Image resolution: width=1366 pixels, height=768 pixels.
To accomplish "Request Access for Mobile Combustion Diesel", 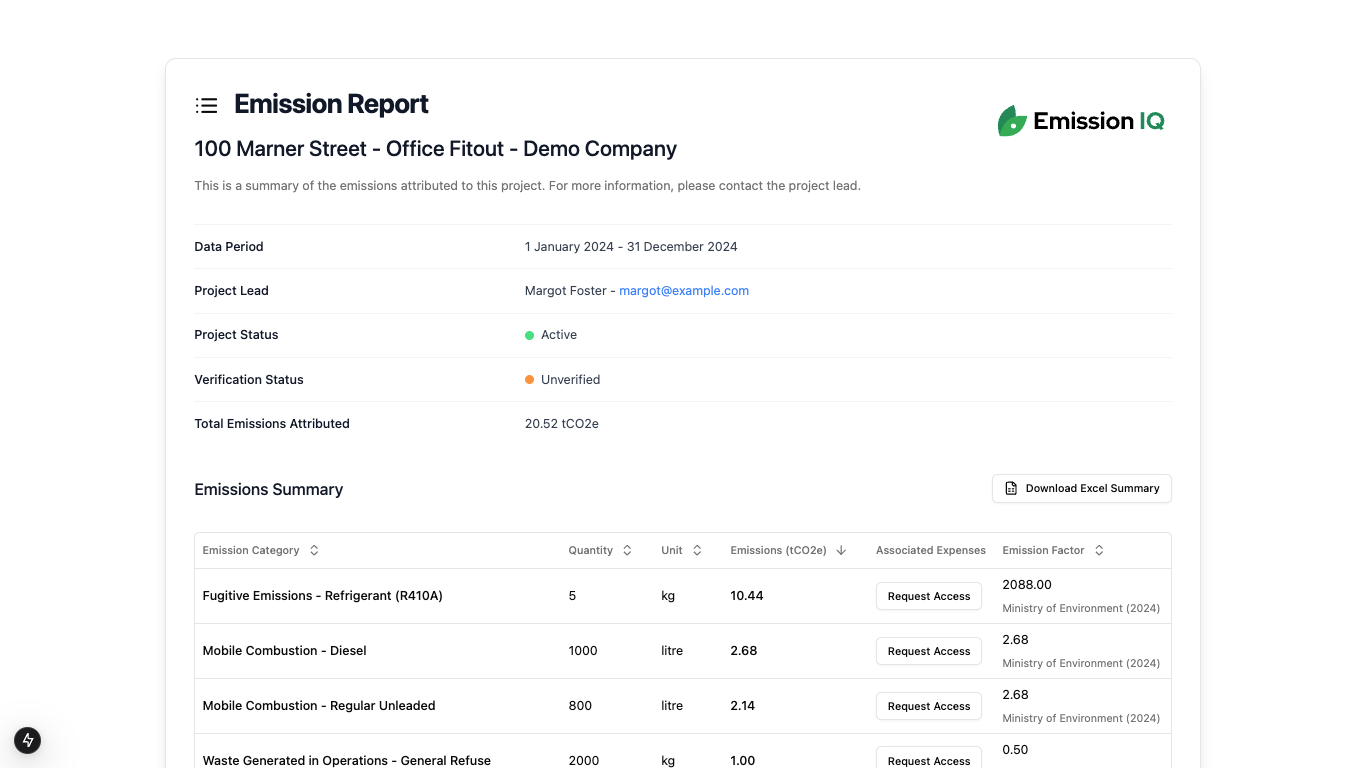I will (929, 651).
